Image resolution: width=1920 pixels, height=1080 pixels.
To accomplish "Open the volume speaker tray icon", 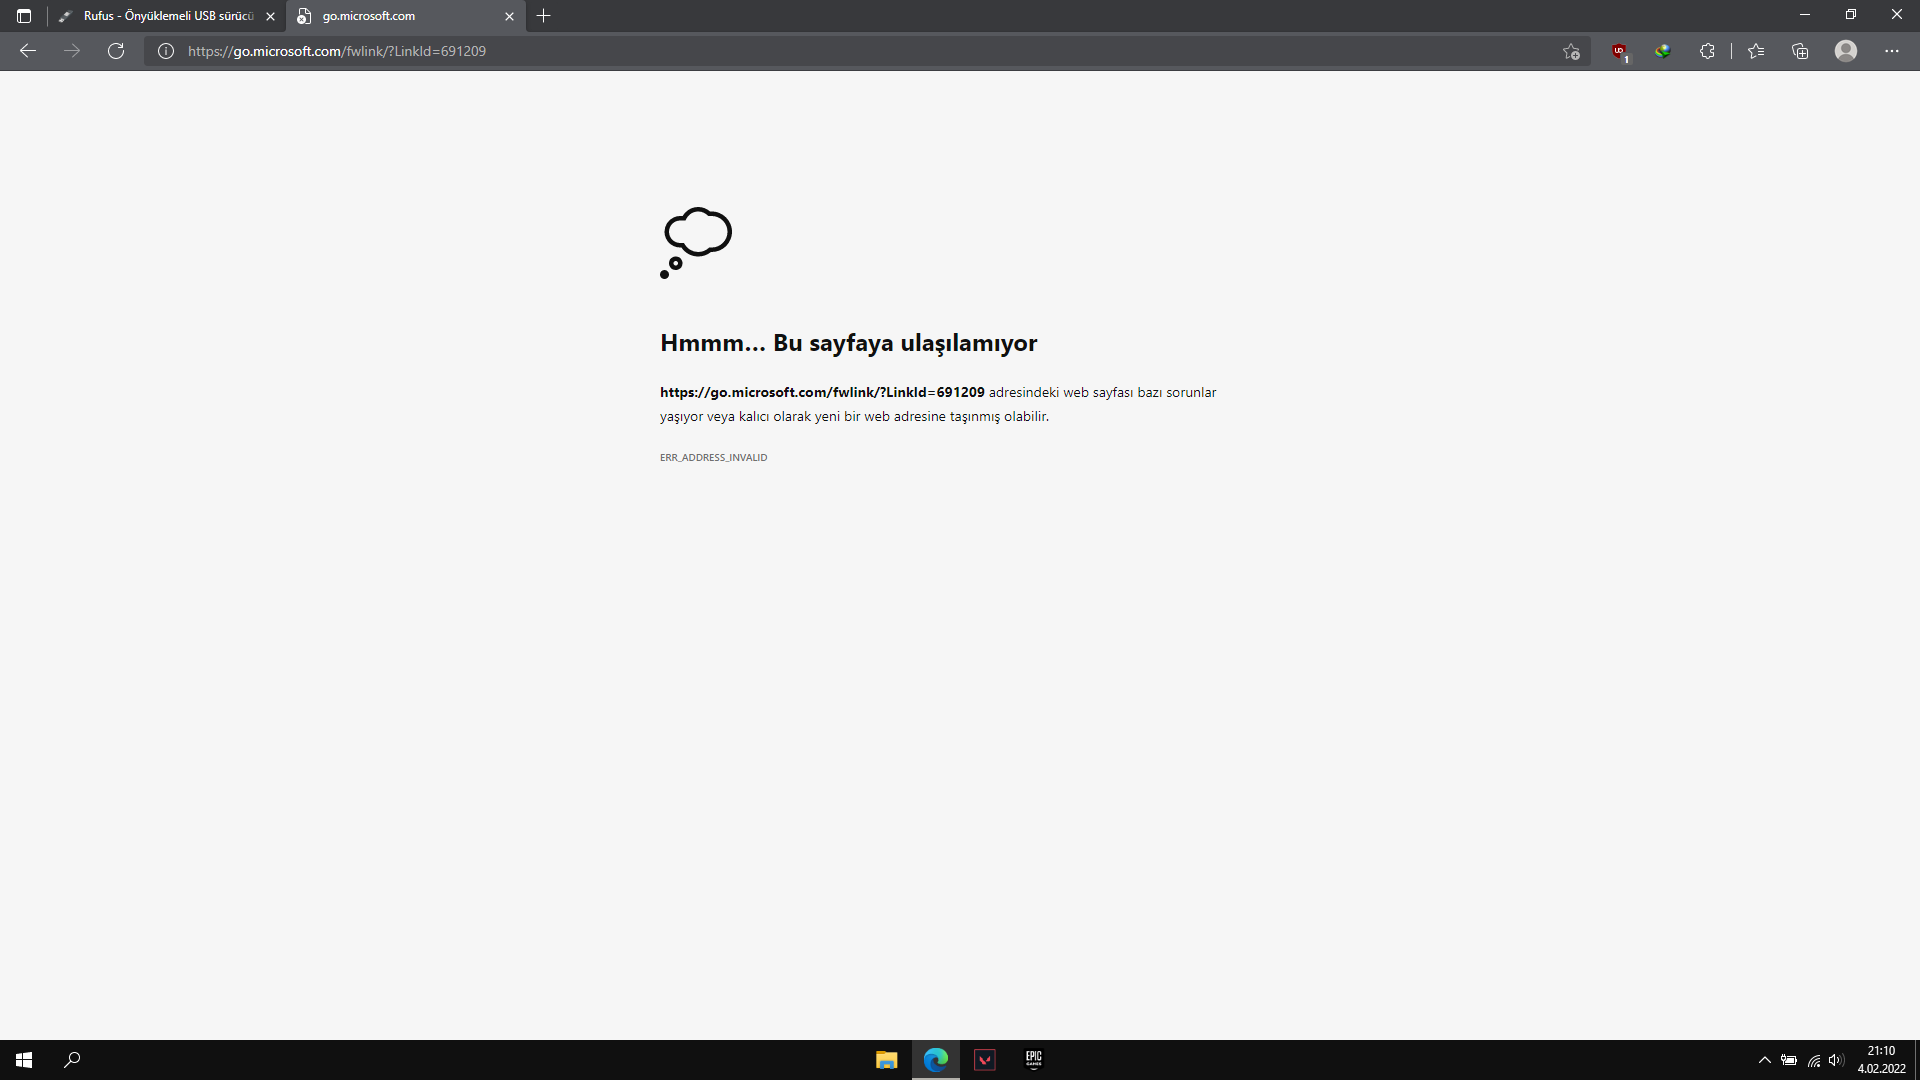I will [1836, 1060].
